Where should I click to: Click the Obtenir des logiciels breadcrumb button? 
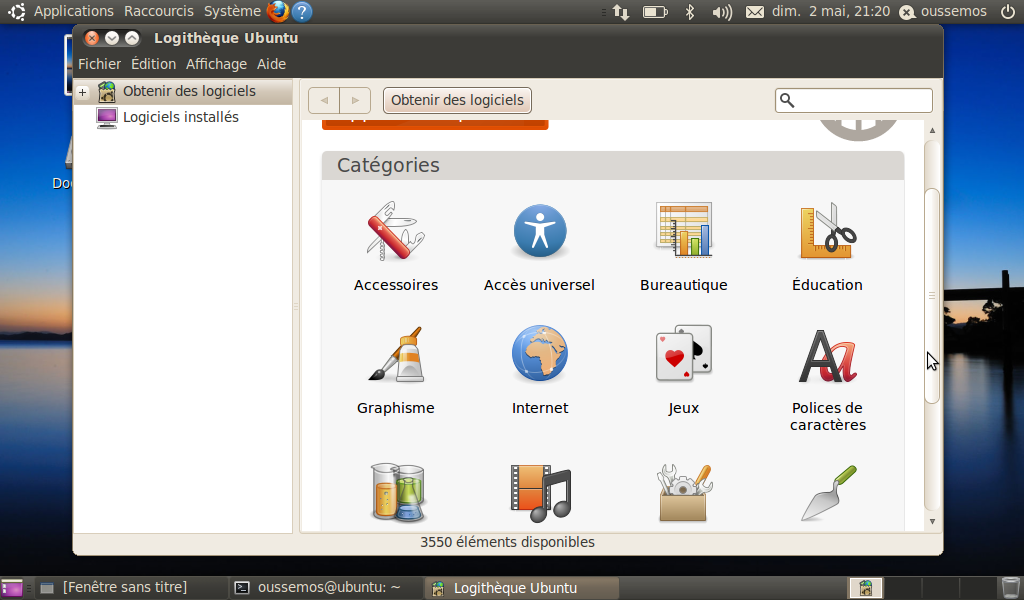tap(457, 100)
